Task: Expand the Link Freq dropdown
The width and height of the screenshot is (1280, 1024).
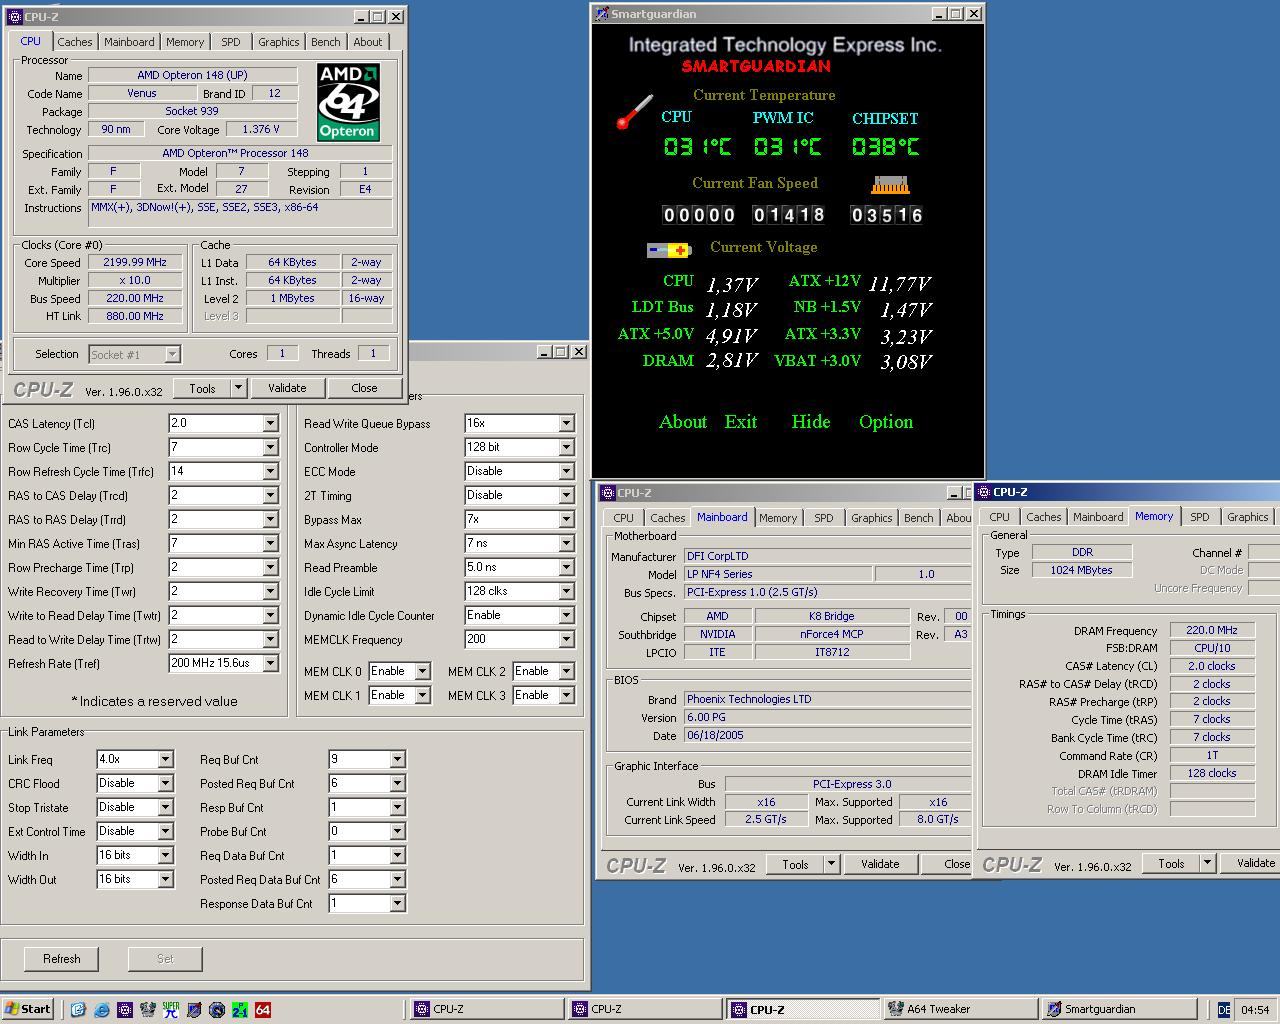Action: coord(166,759)
